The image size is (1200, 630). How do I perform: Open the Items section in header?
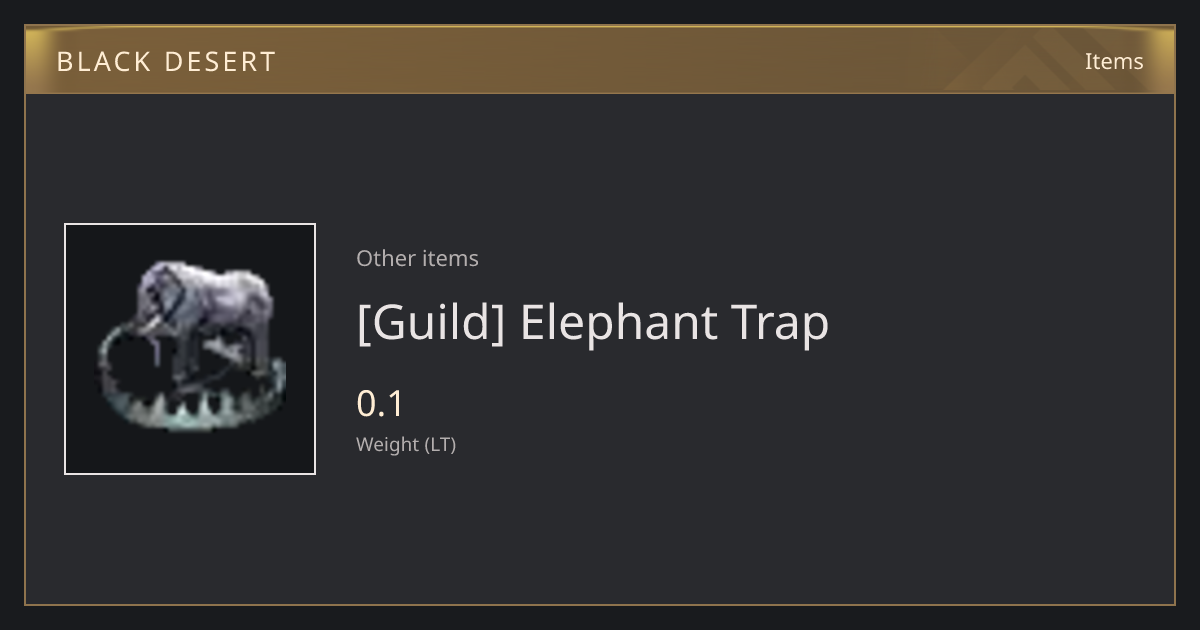click(1114, 61)
